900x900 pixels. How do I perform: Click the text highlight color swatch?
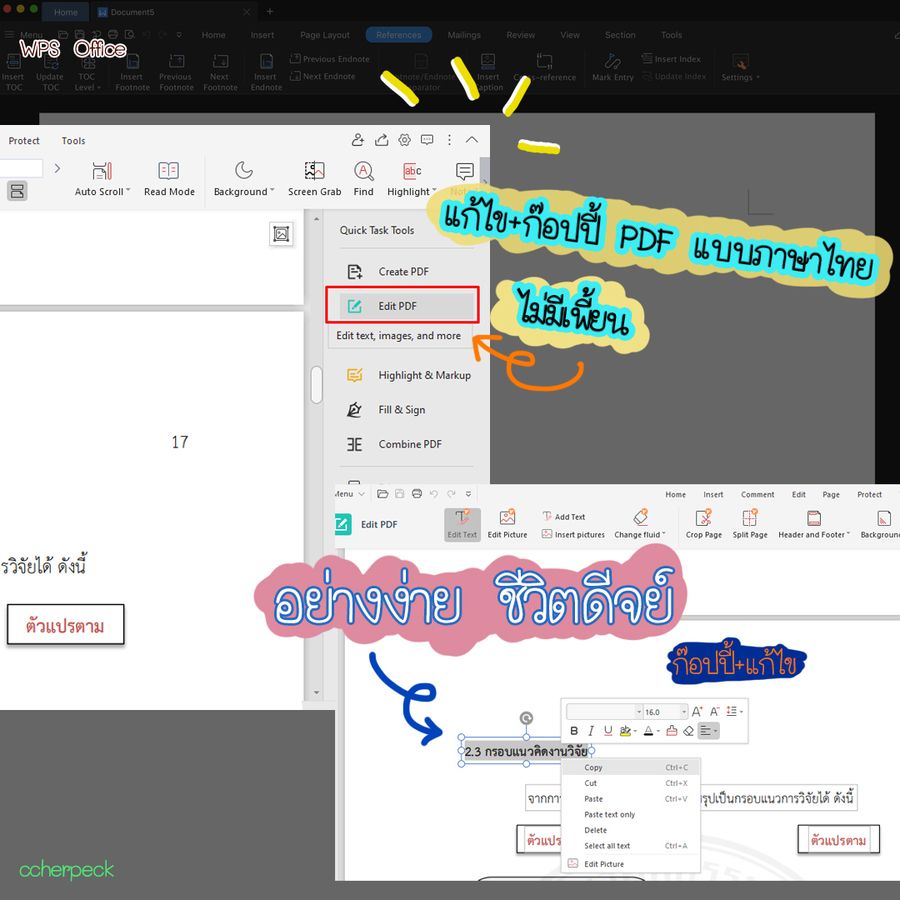click(626, 731)
